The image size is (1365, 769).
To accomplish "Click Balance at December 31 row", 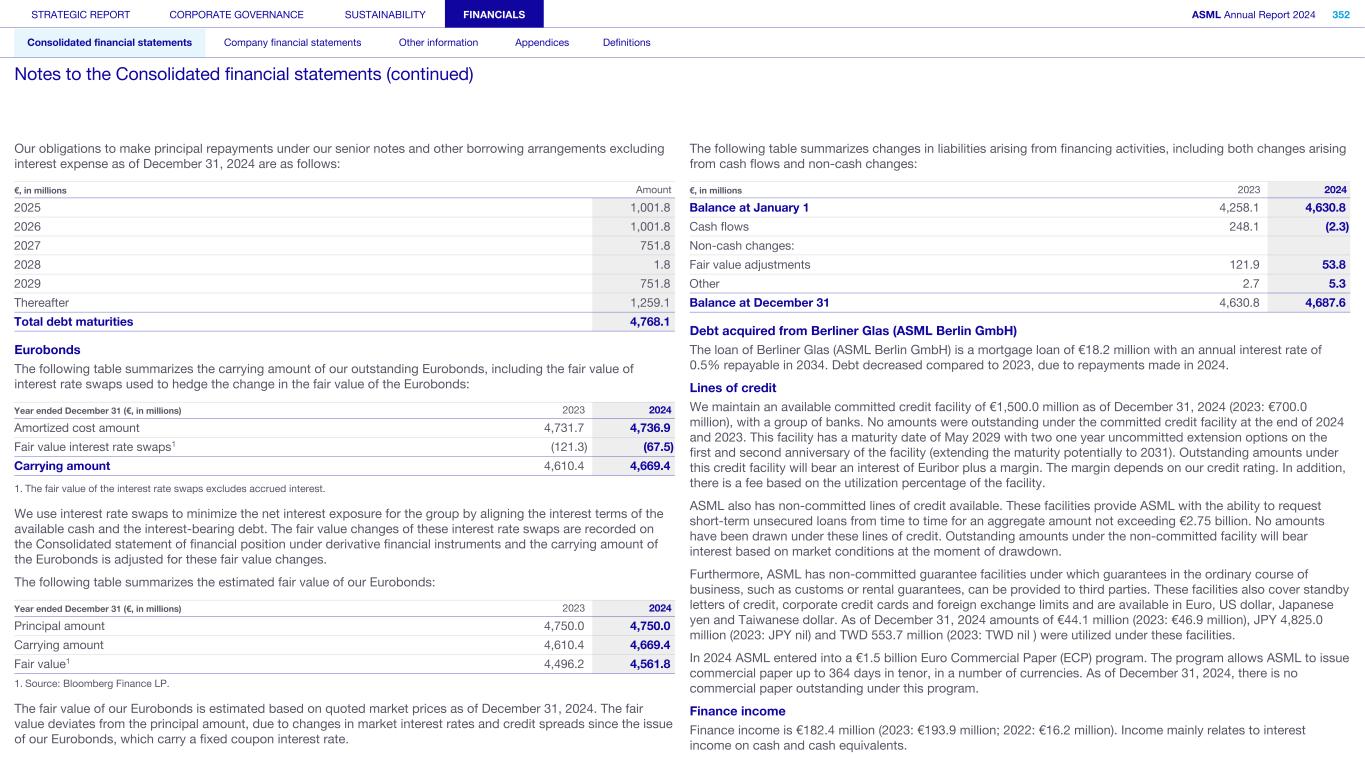I will 759,303.
